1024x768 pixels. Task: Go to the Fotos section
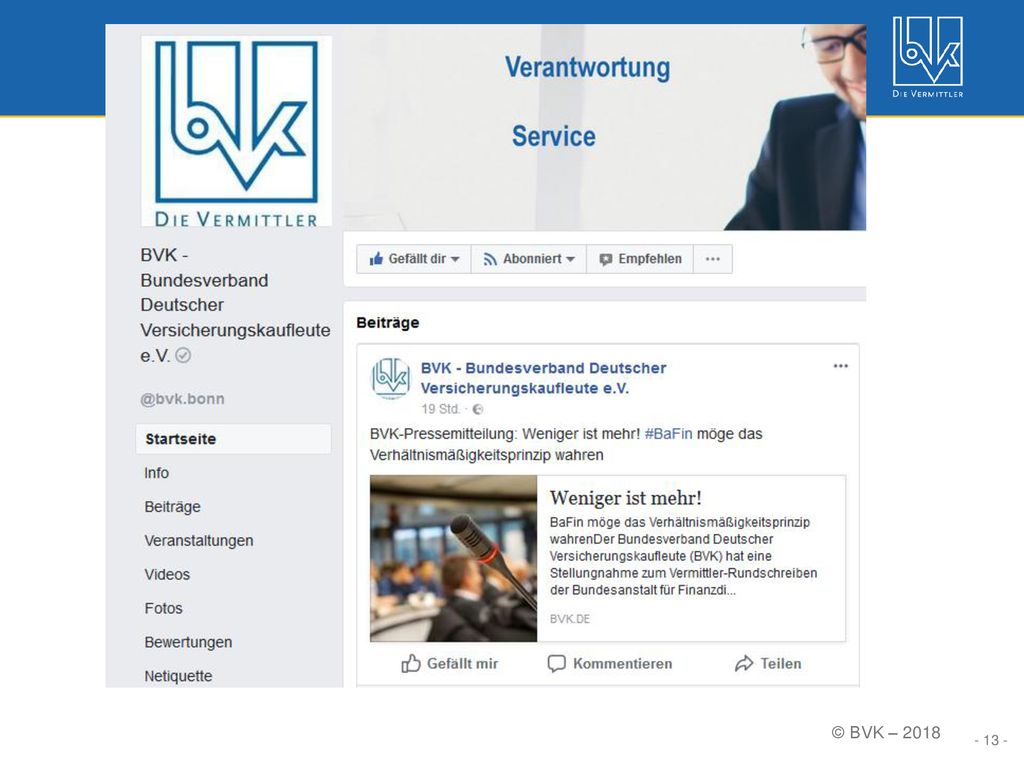(163, 608)
